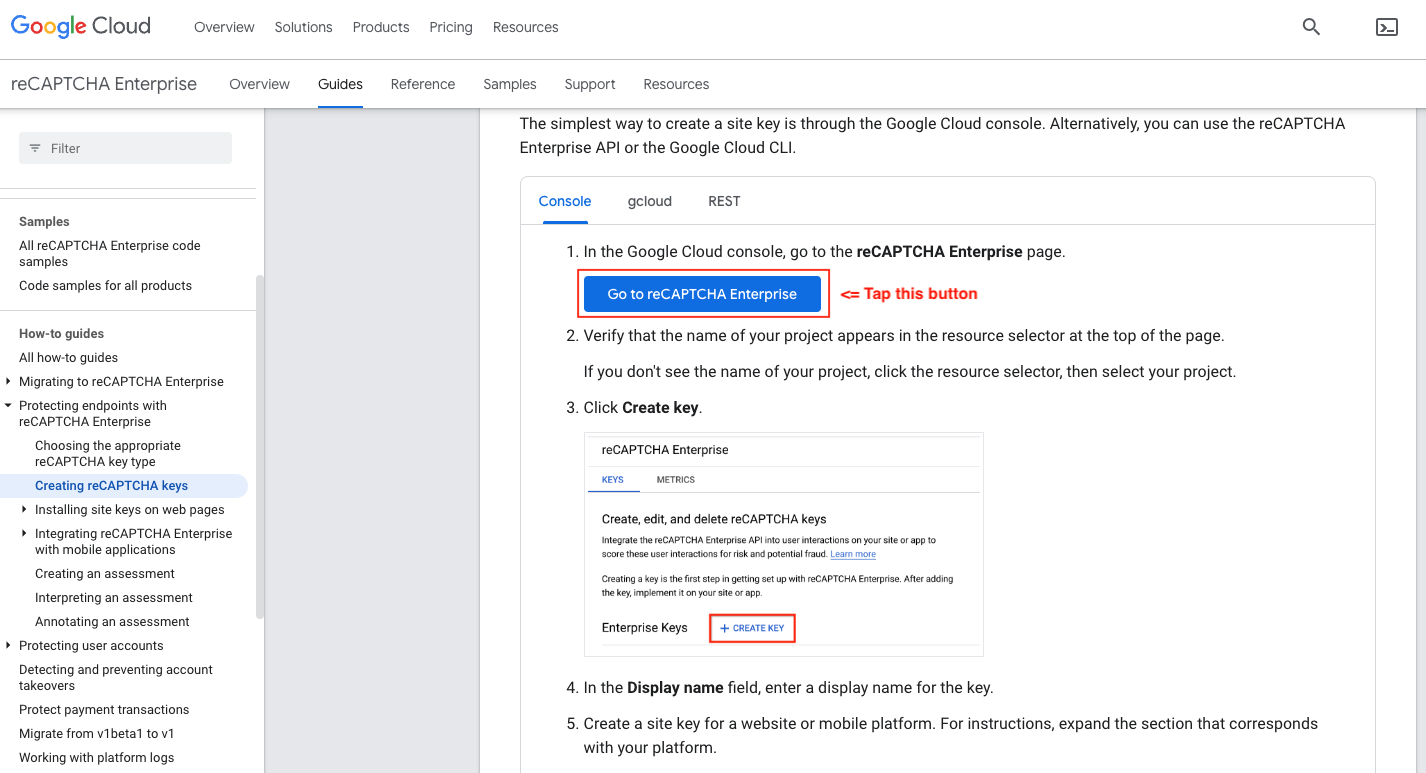
Task: Open All how-to guides link
Action: (x=68, y=358)
